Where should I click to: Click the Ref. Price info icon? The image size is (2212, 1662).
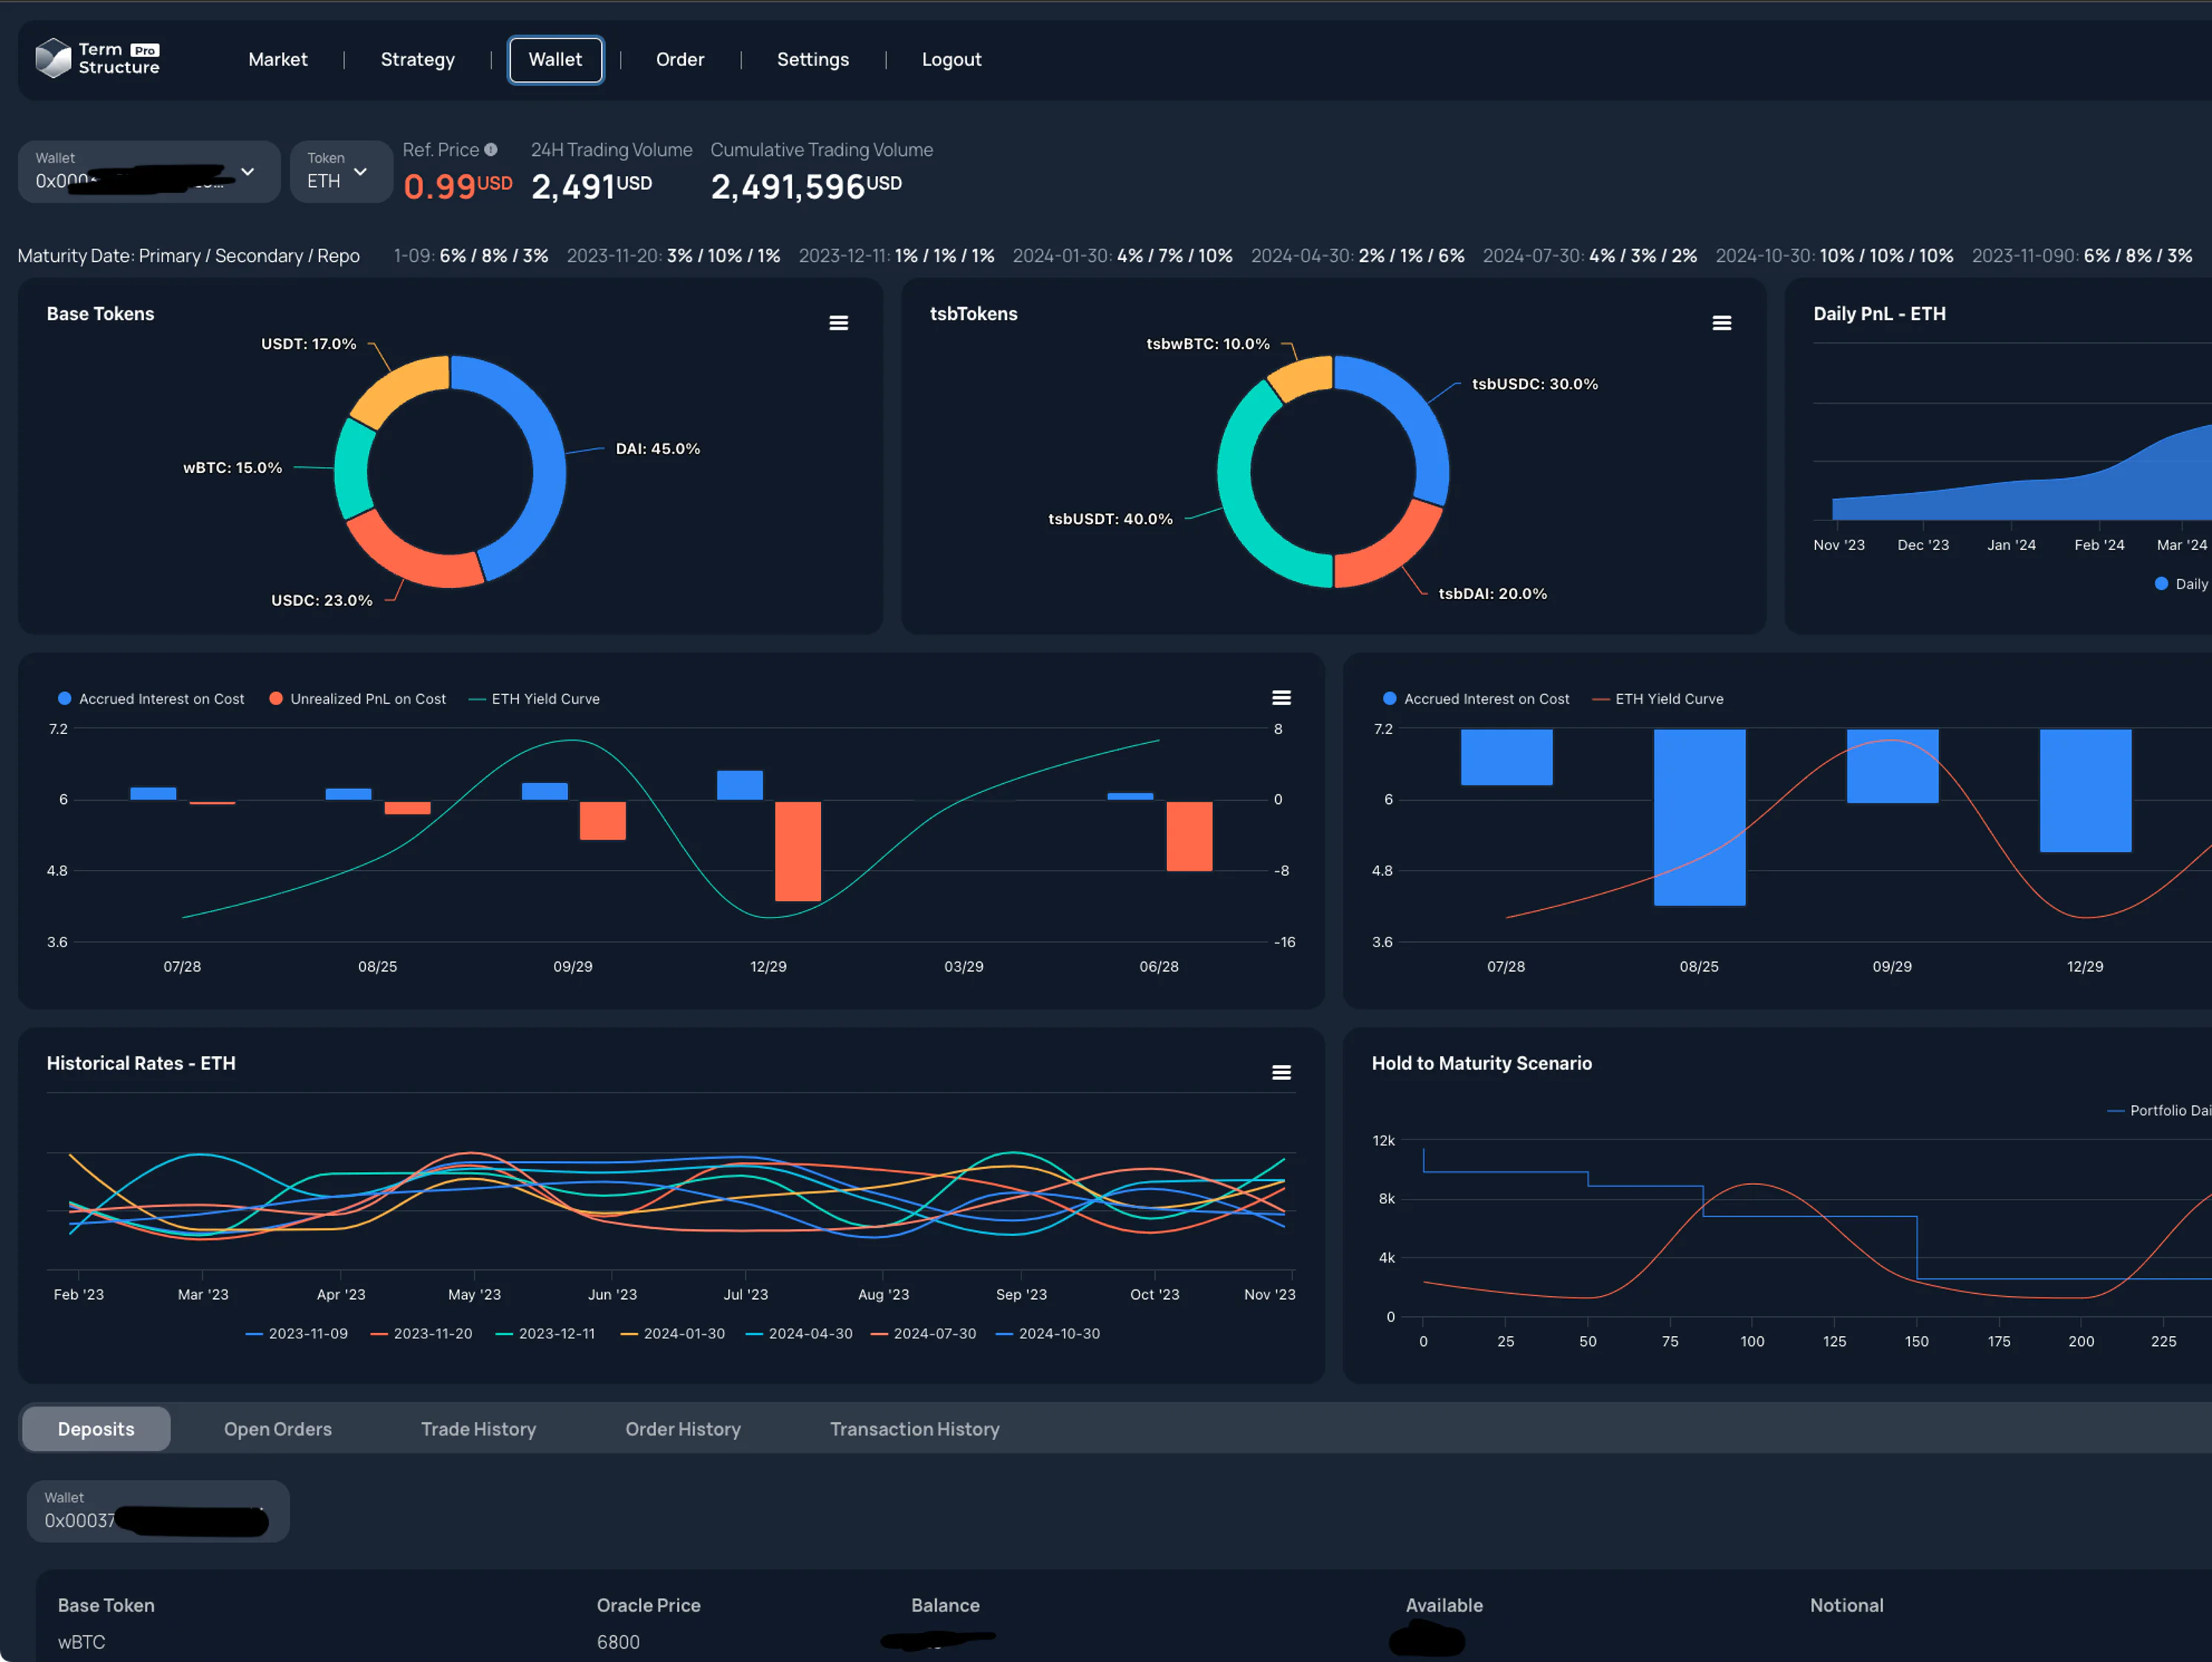click(490, 150)
